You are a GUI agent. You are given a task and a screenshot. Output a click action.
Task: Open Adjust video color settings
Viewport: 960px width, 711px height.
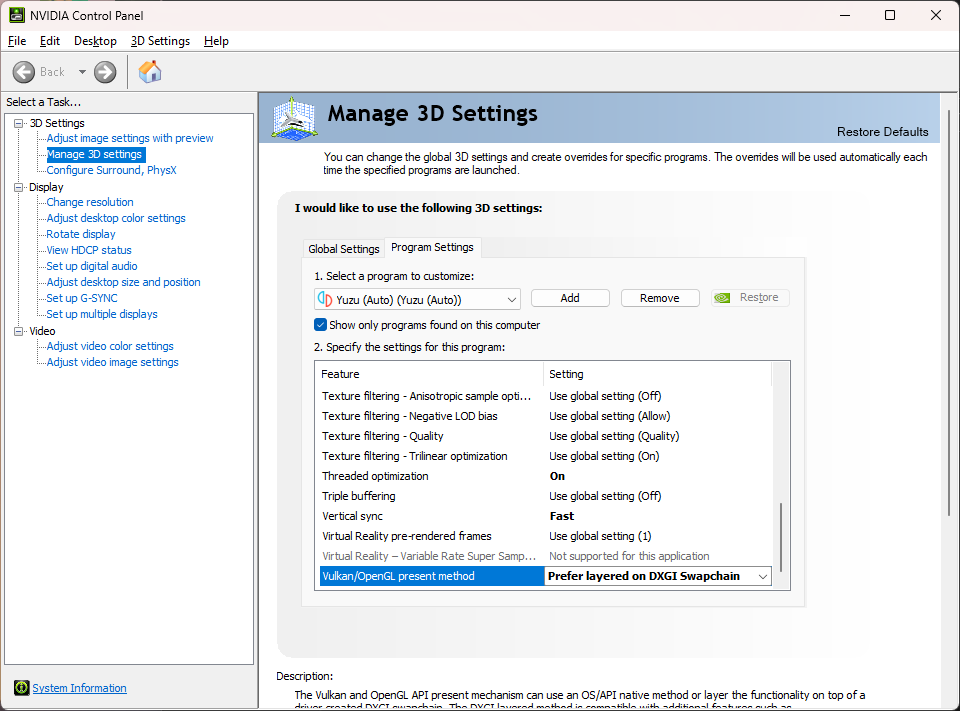click(x=110, y=346)
